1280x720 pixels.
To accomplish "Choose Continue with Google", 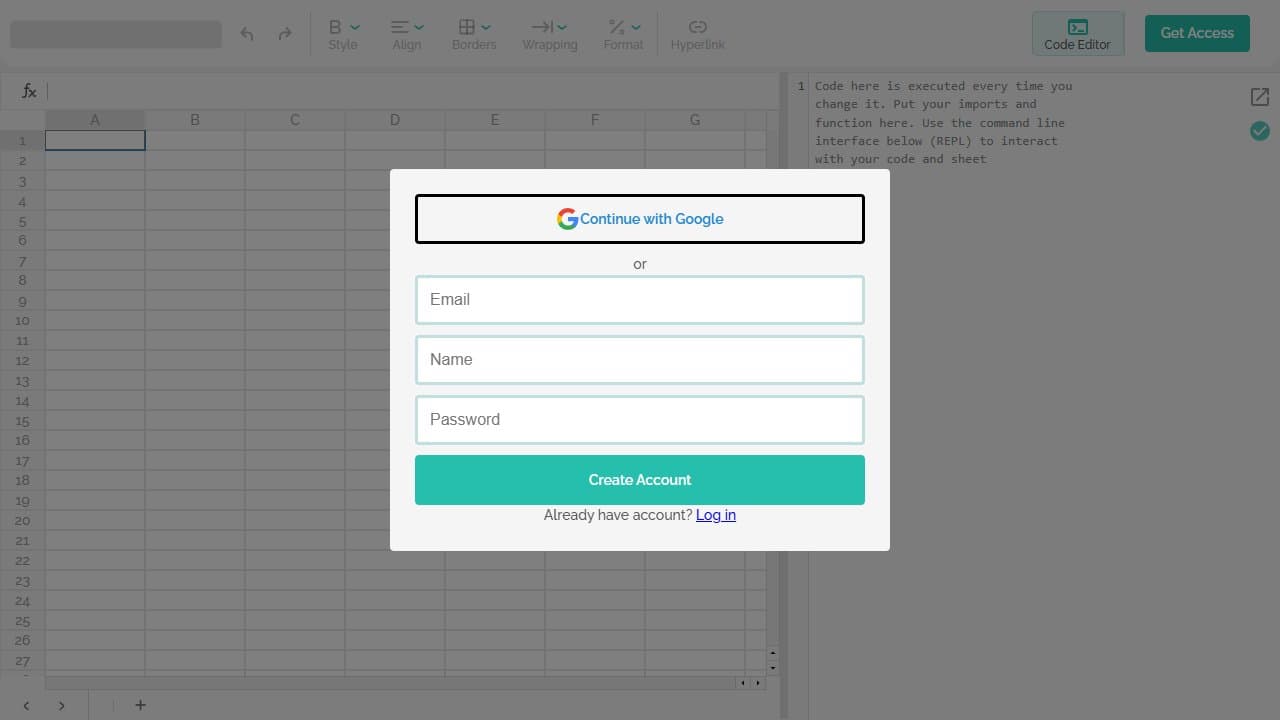I will (x=640, y=219).
